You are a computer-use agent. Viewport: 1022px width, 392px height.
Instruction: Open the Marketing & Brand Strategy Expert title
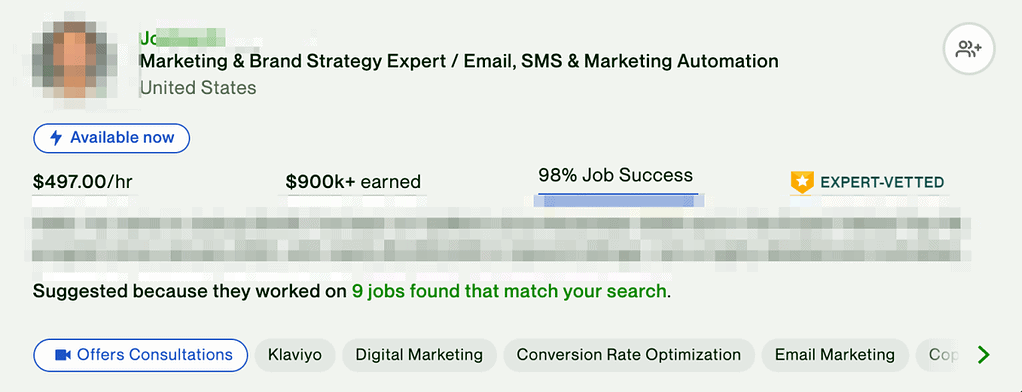click(459, 61)
